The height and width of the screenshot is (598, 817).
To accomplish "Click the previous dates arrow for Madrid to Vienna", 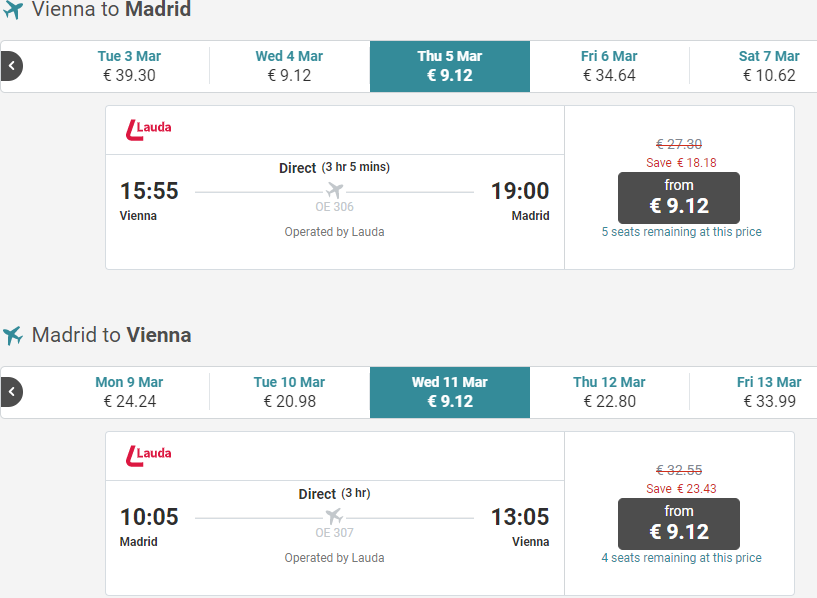I will point(11,393).
